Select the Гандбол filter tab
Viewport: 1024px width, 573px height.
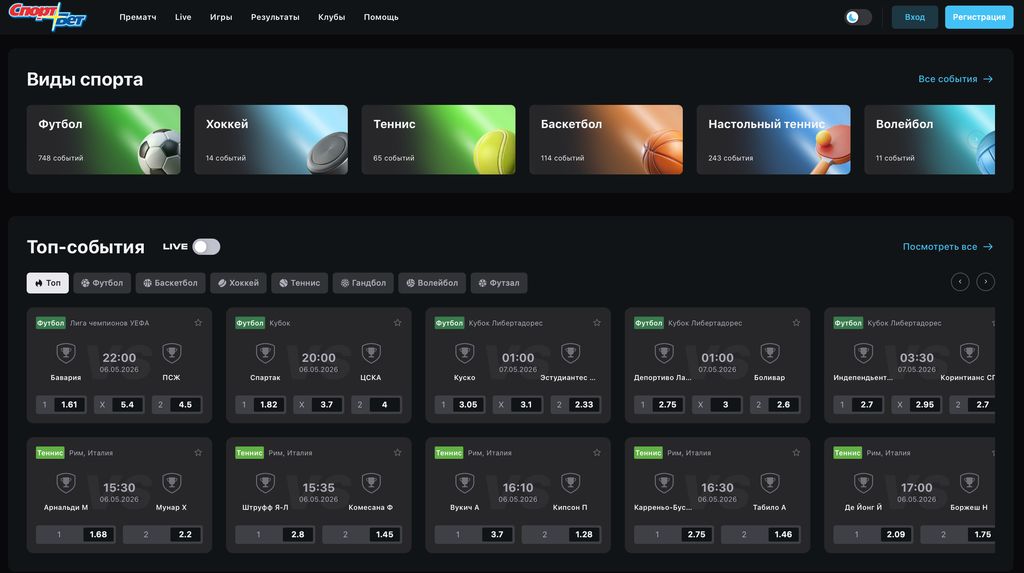[363, 283]
